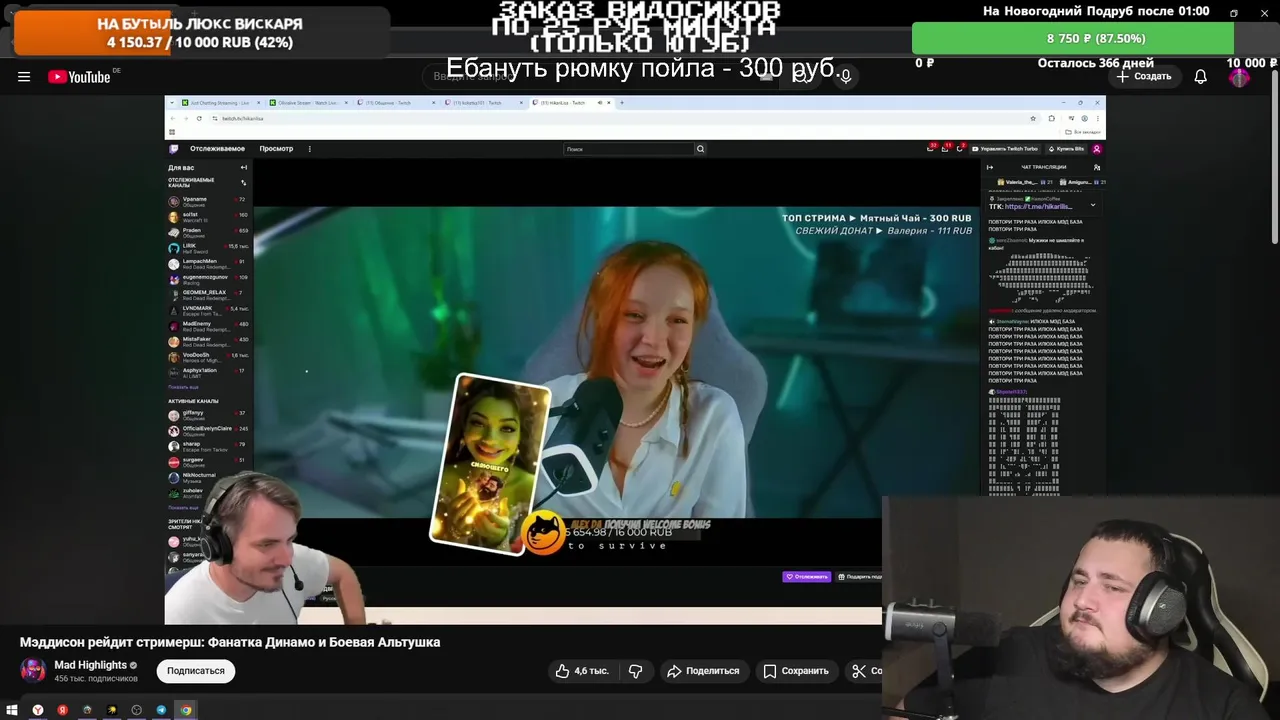1280x720 pixels.
Task: Click the Twitch Поиск search field
Action: [x=628, y=149]
